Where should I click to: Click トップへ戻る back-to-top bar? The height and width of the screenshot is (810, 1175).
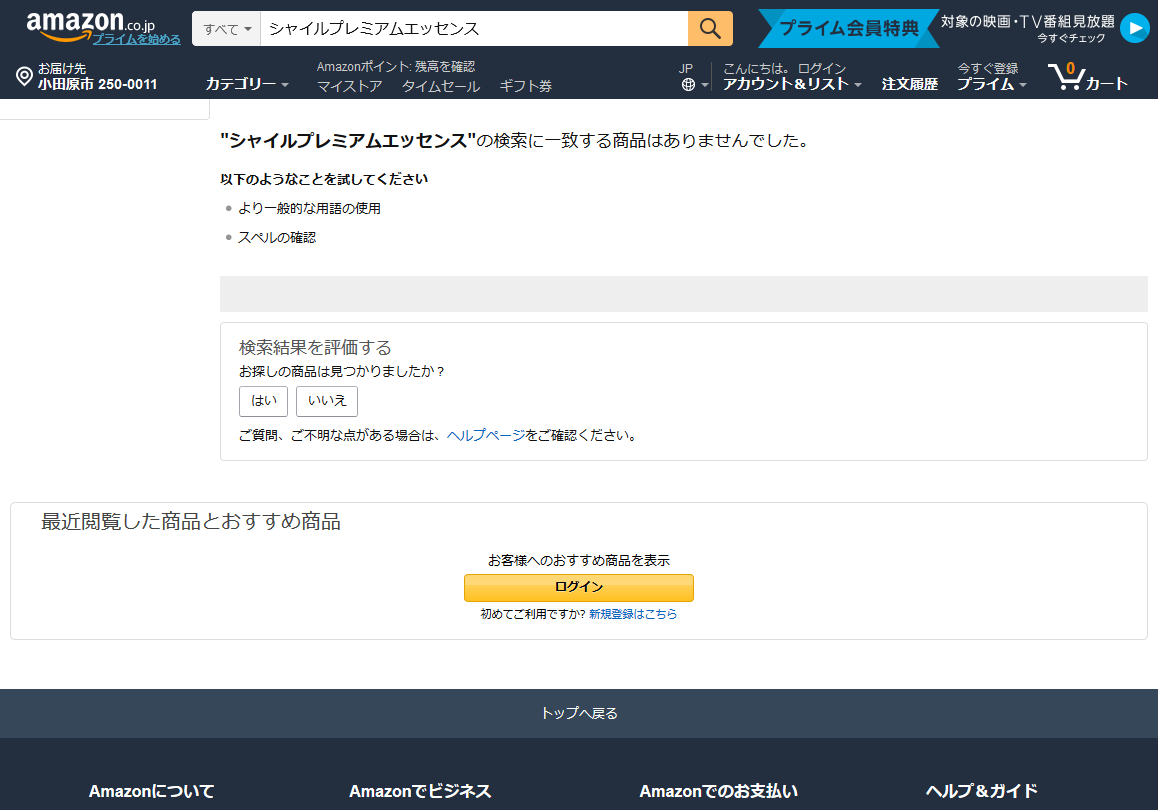point(579,713)
